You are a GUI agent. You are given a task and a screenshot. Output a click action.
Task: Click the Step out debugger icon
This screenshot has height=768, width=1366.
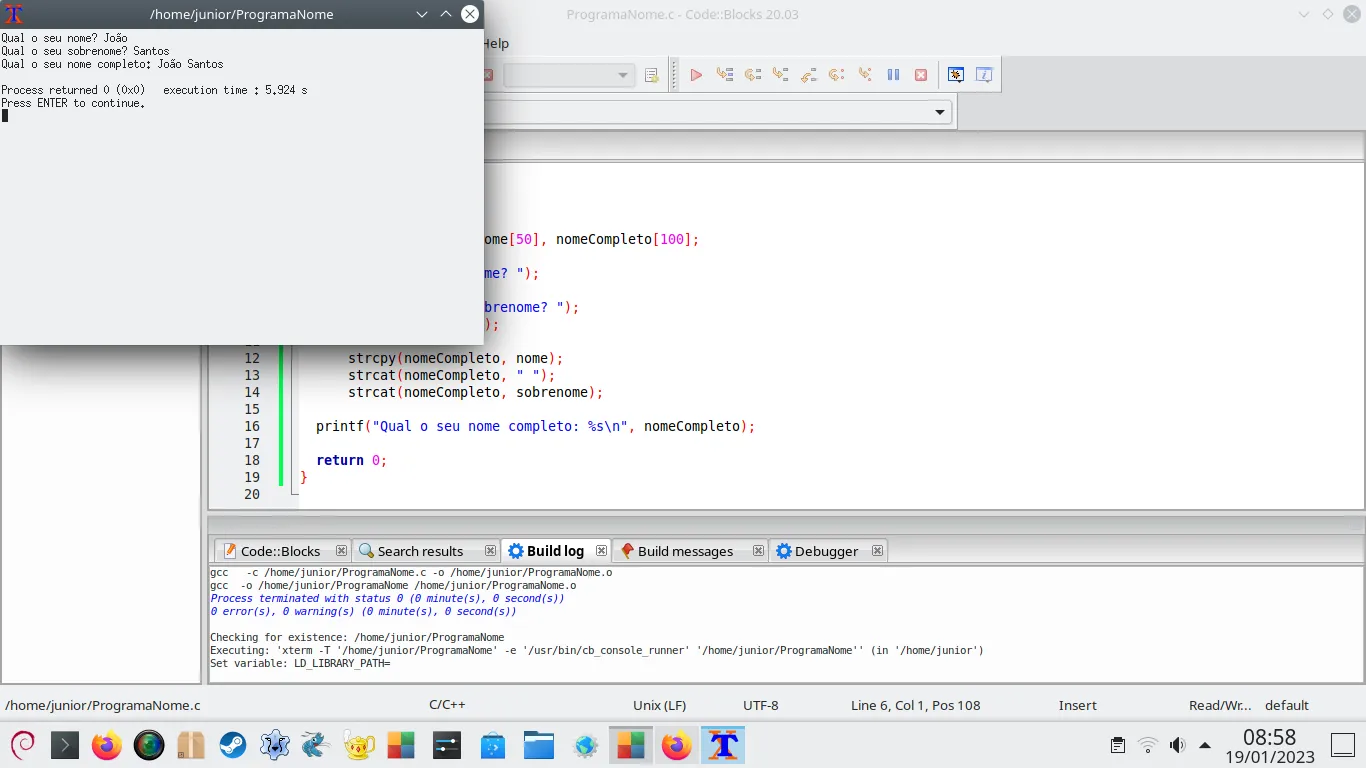coord(809,75)
